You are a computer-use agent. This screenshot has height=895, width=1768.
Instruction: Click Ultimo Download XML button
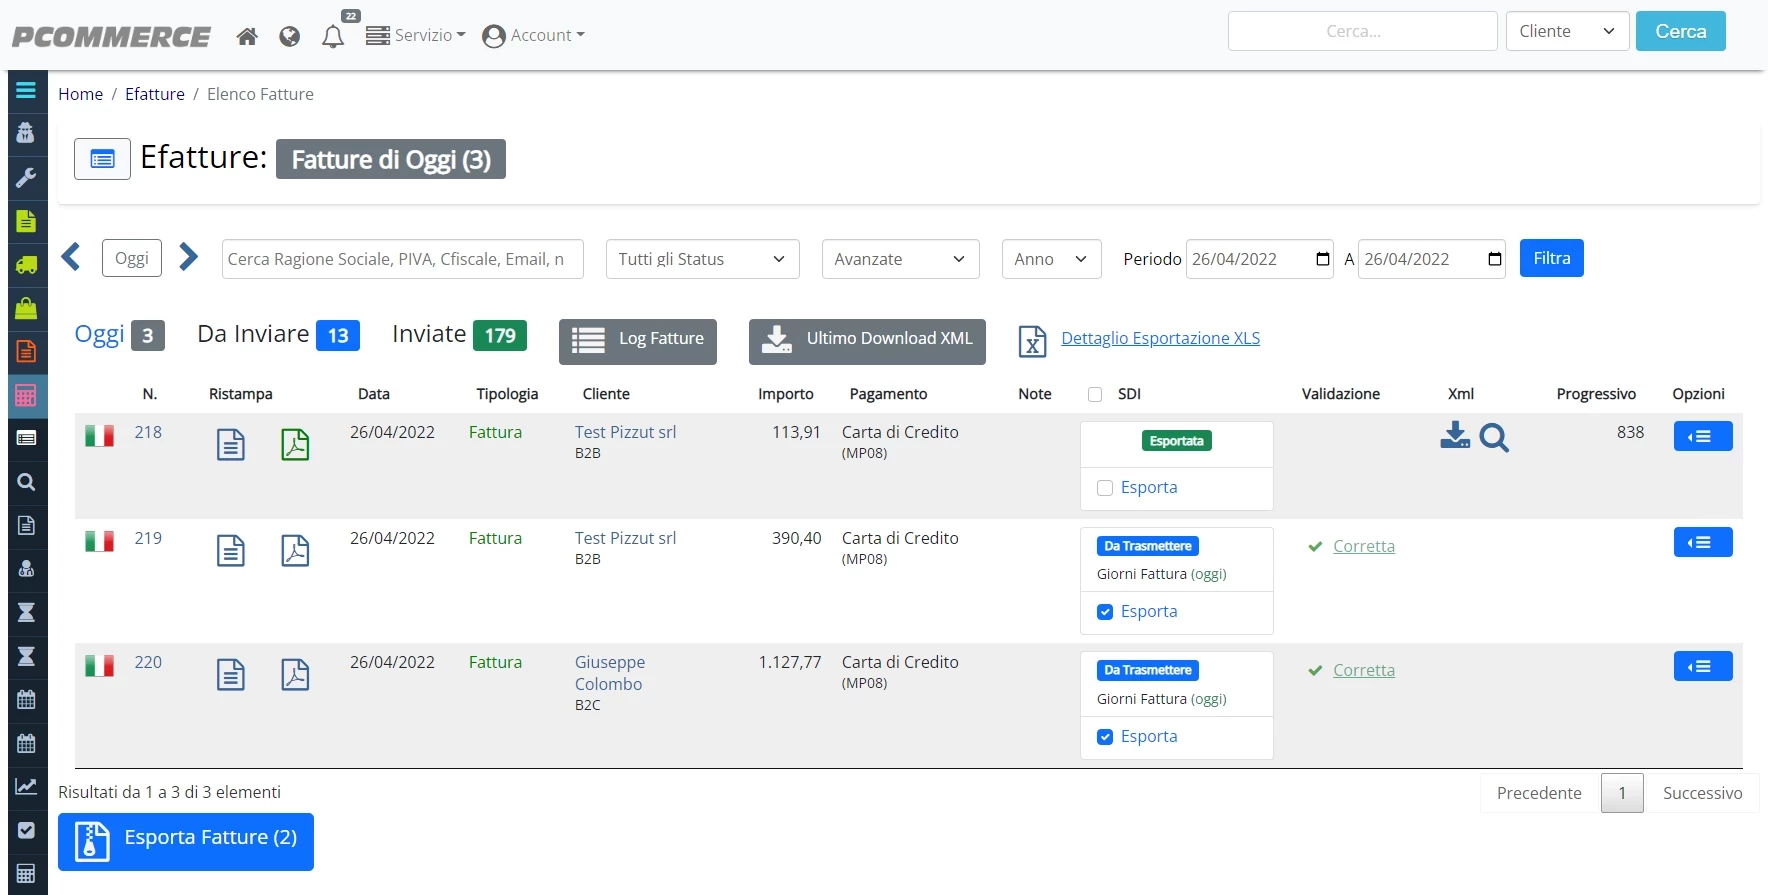pos(867,341)
